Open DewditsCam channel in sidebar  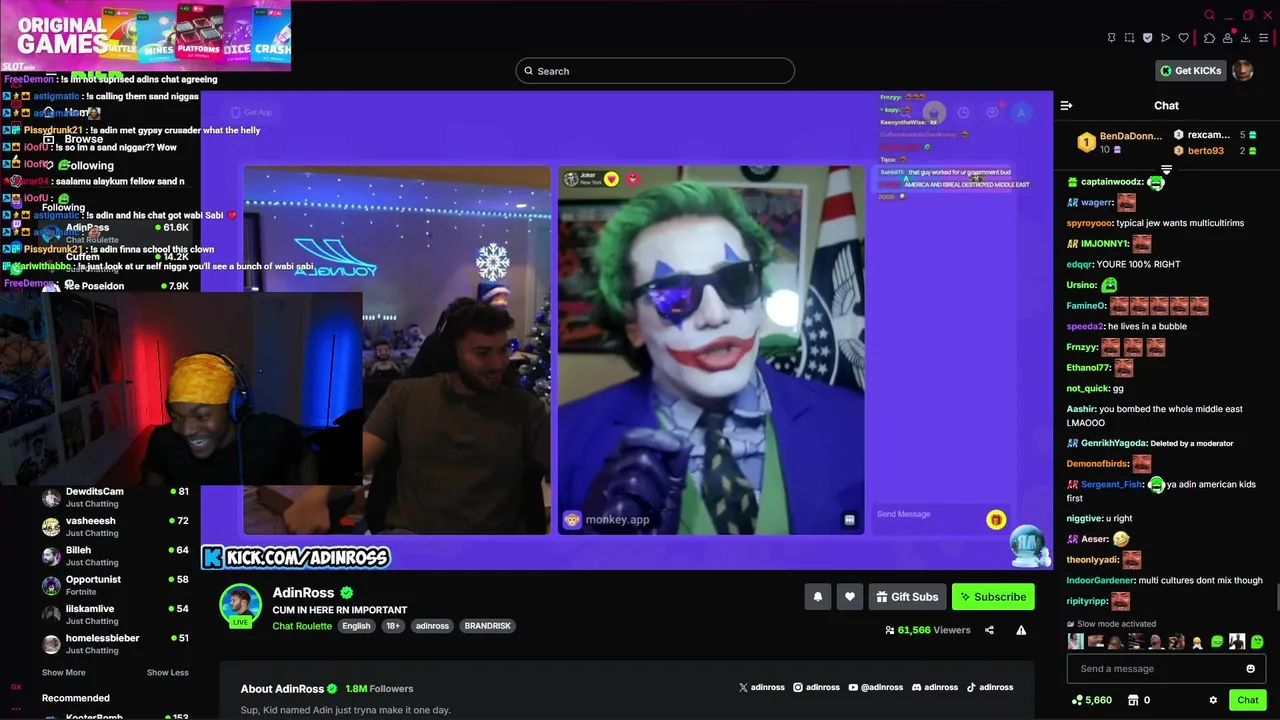point(115,497)
